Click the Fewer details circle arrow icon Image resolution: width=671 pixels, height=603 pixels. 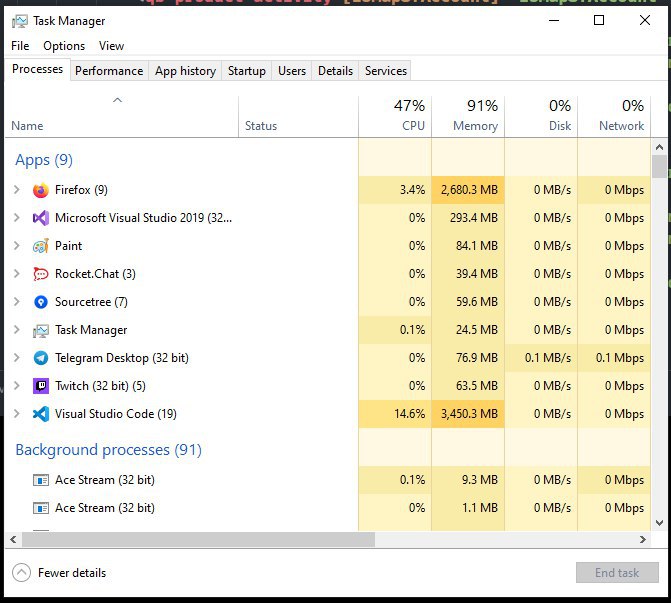[21, 573]
